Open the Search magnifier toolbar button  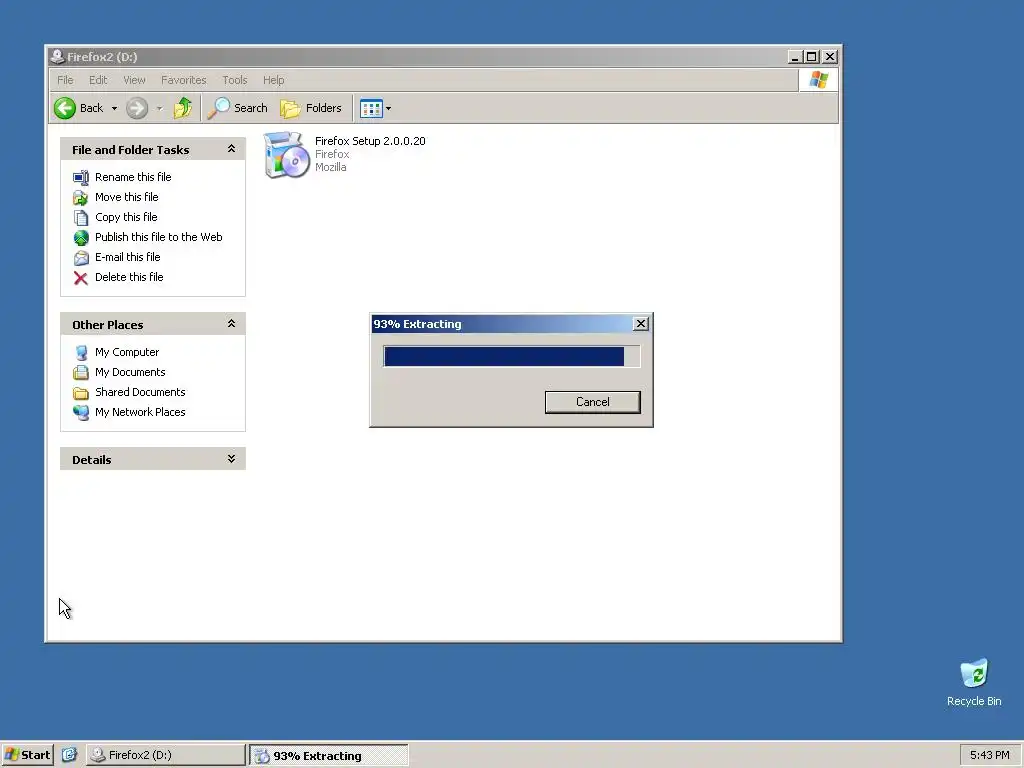238,108
